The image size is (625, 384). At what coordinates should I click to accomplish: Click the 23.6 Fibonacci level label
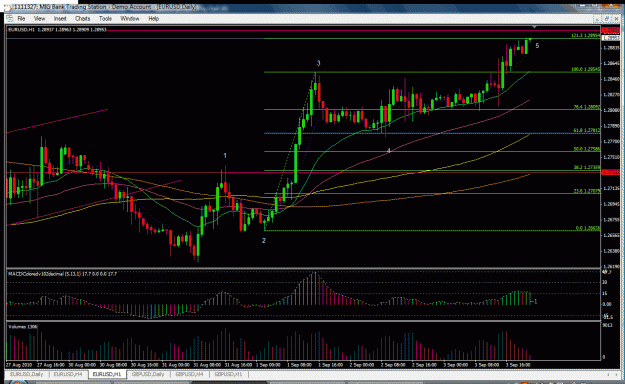[x=586, y=191]
